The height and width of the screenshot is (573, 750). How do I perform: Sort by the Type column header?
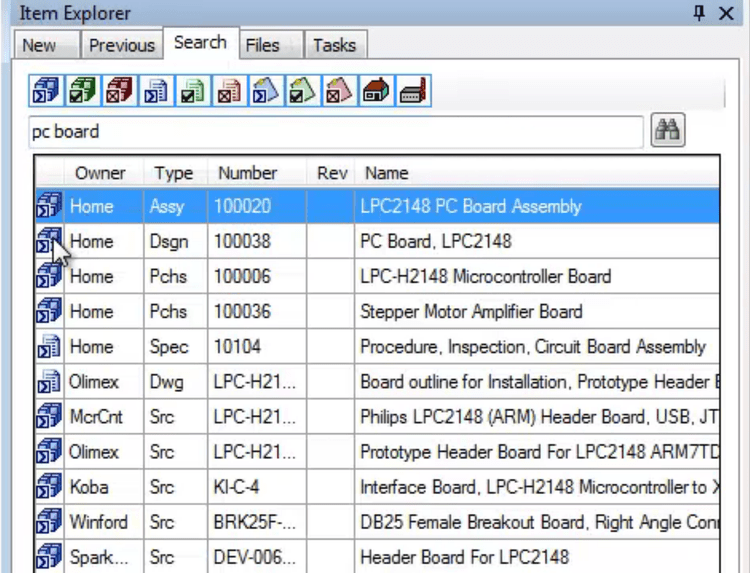(175, 173)
